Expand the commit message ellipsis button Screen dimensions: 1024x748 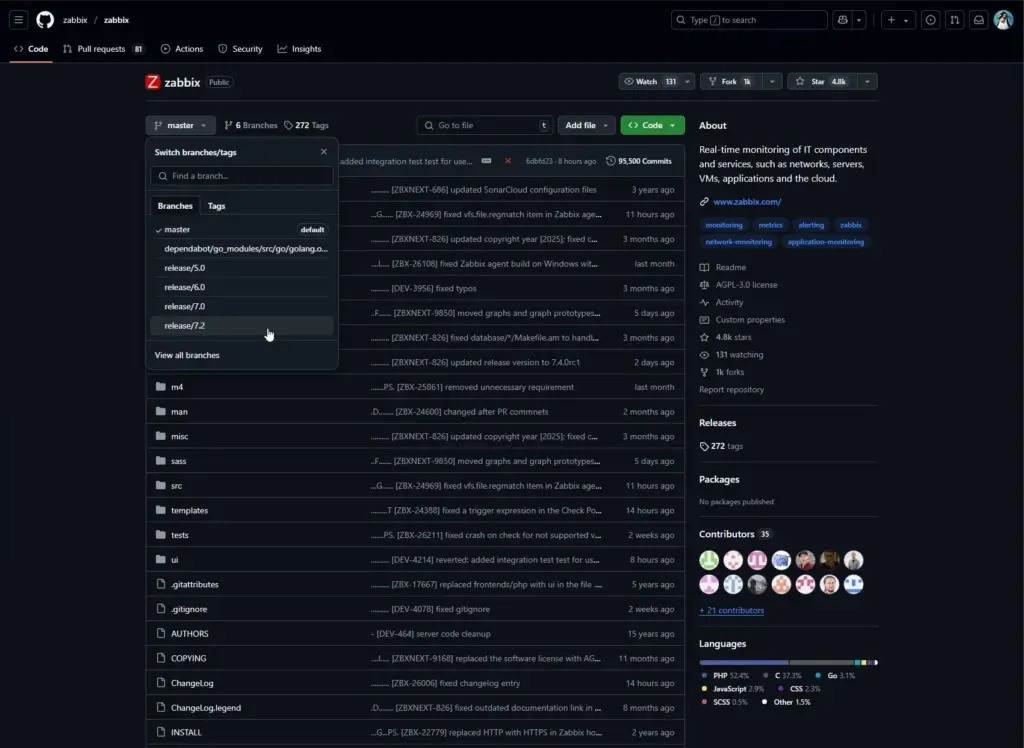[x=487, y=161]
